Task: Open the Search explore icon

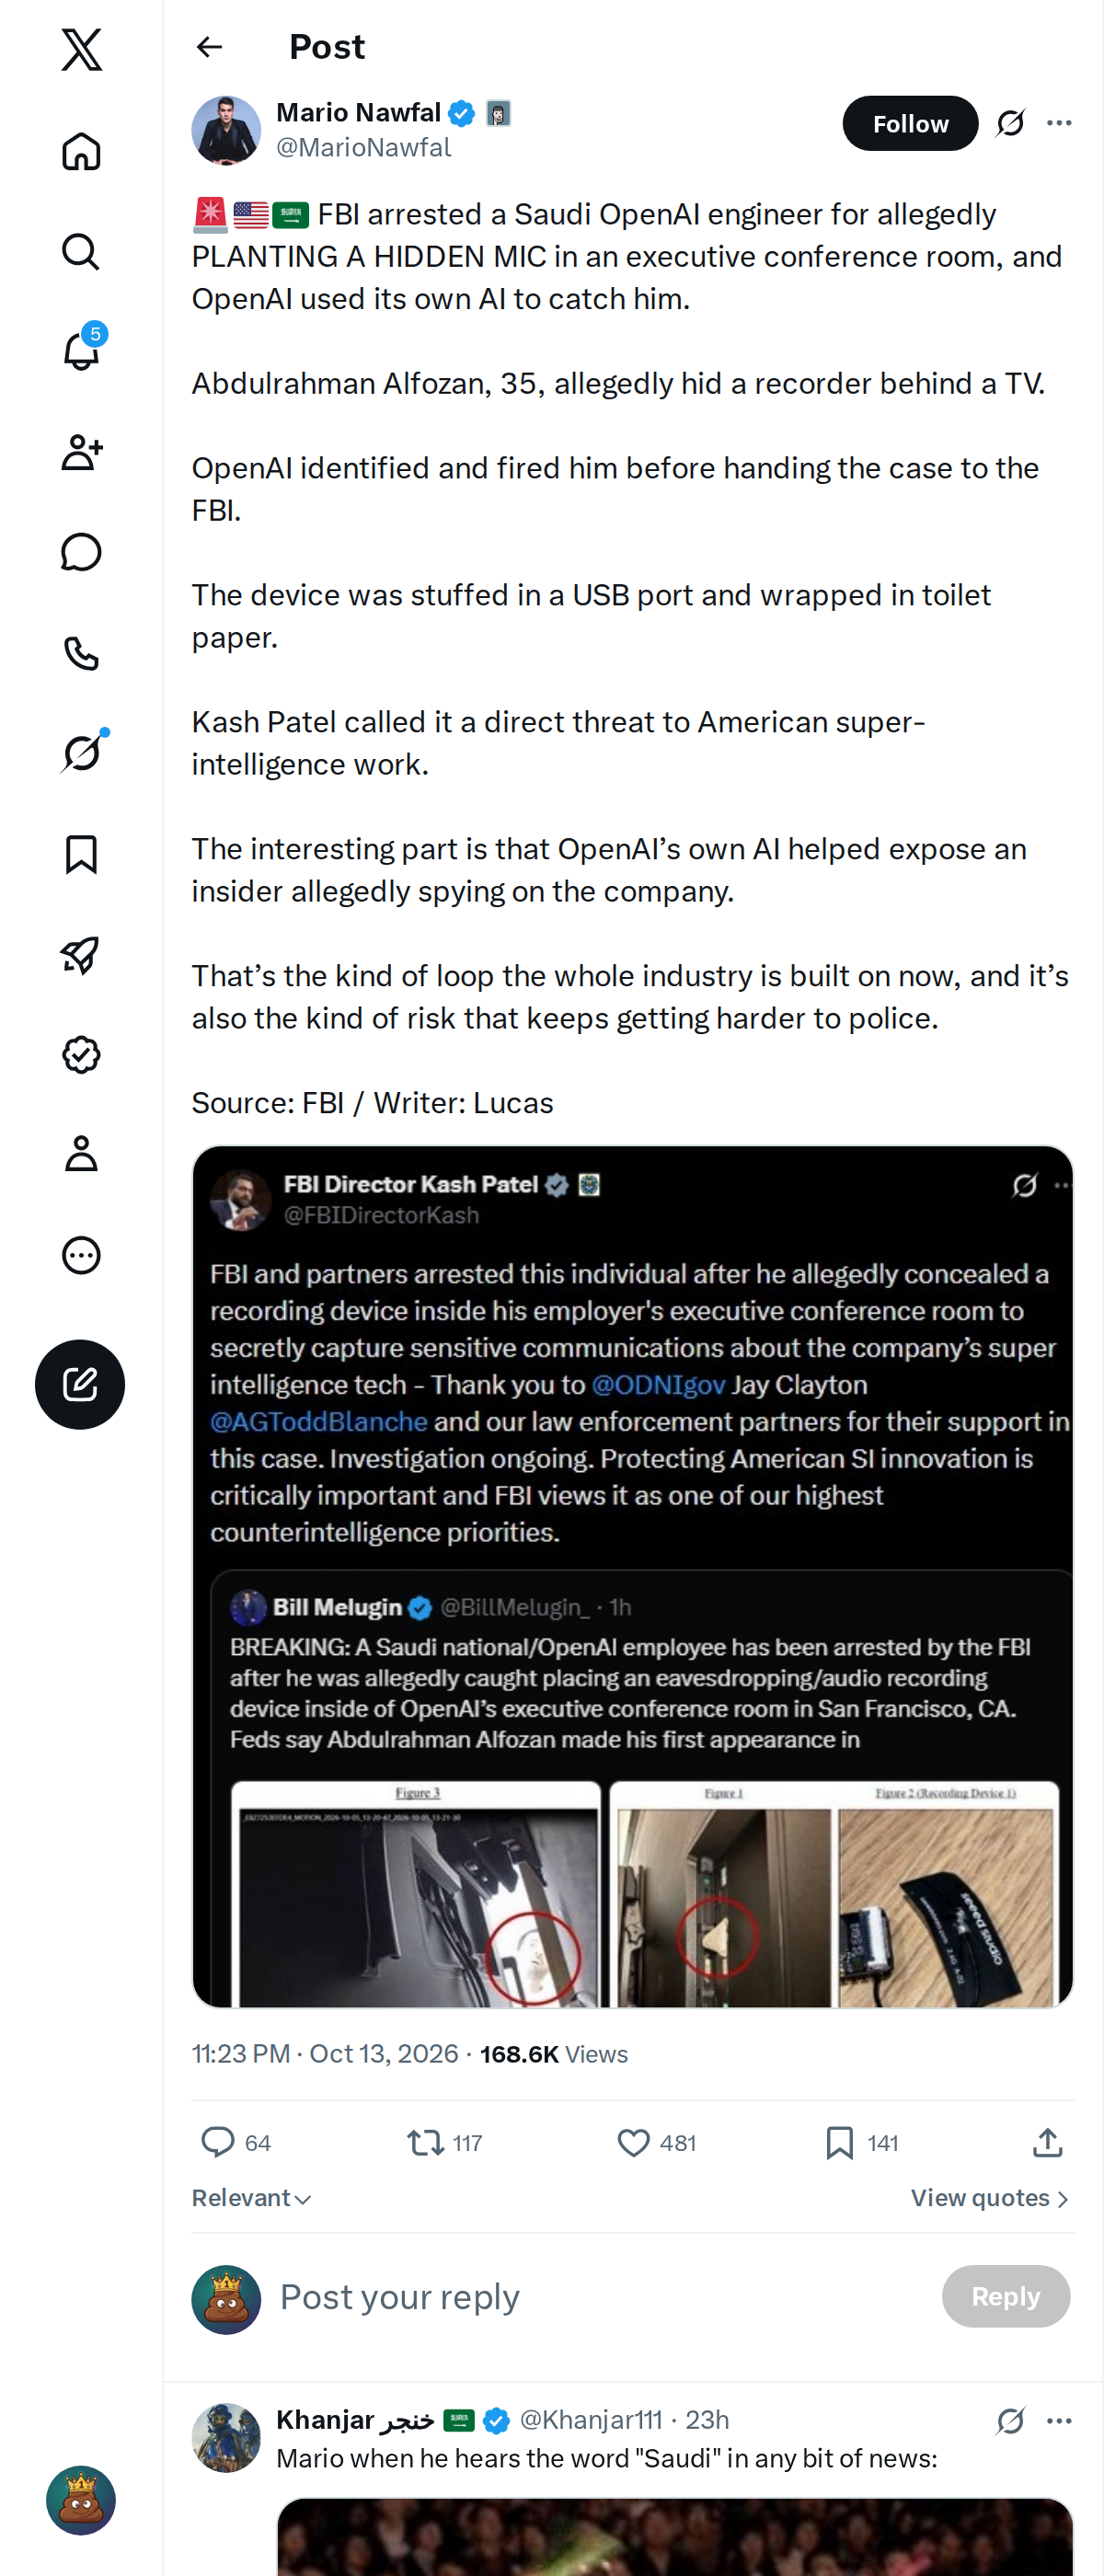Action: 81,251
